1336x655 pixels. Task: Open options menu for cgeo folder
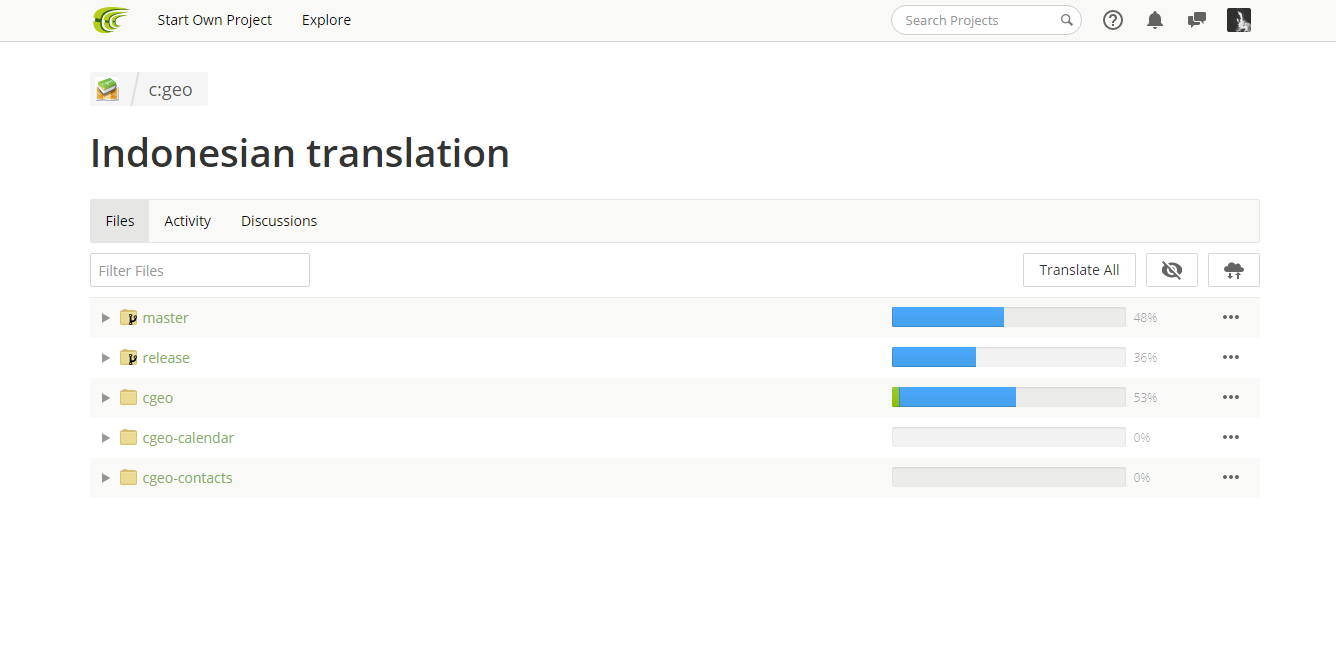pos(1231,398)
